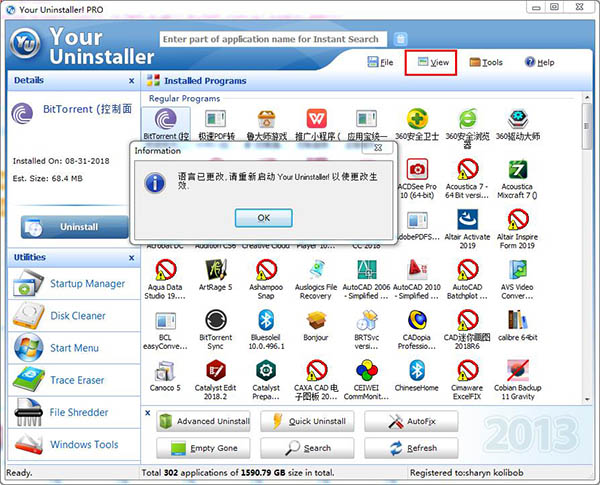Focus the Instant Search input field
The image size is (600, 485).
pos(273,39)
